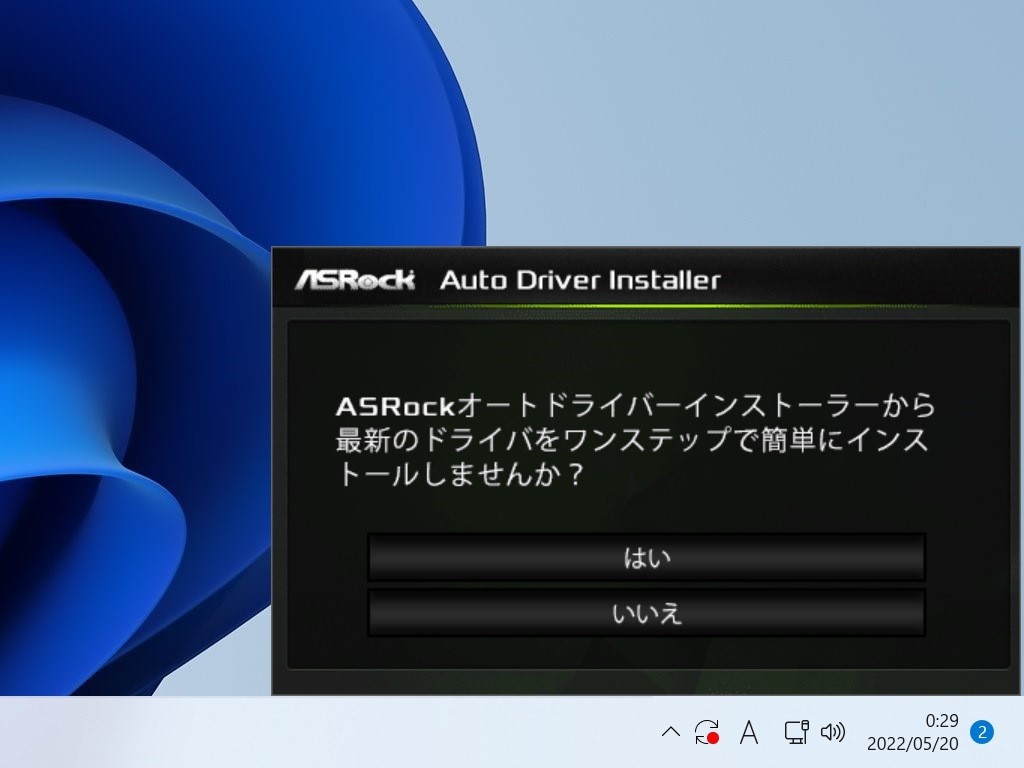Open notifications via the blue 2 badge
This screenshot has width=1024, height=768.
point(982,733)
